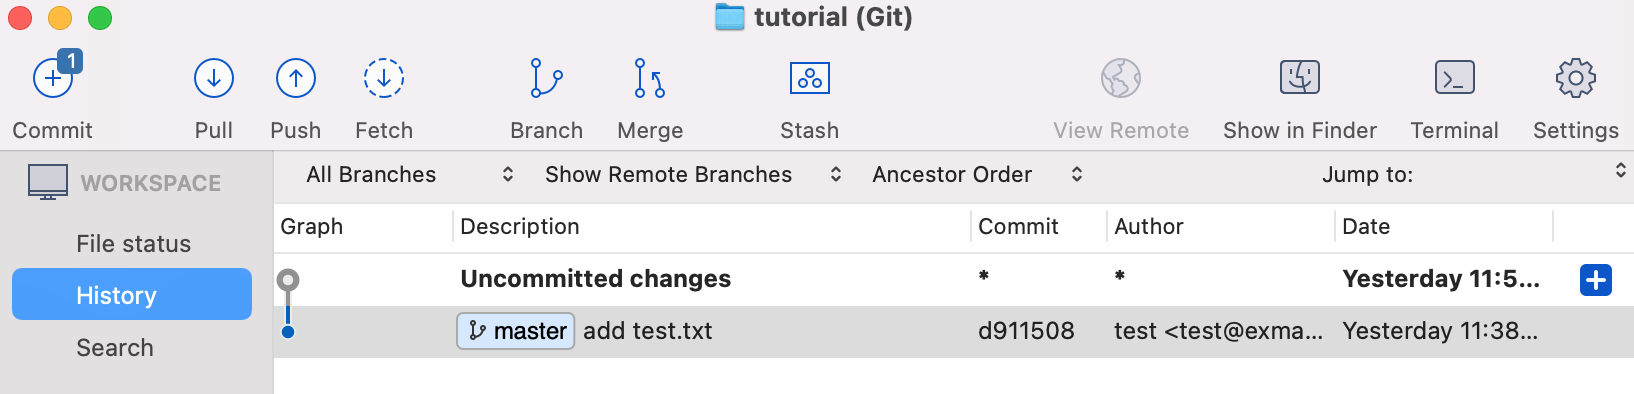Select the master branch tag
Viewport: 1634px width, 394px height.
coord(516,331)
